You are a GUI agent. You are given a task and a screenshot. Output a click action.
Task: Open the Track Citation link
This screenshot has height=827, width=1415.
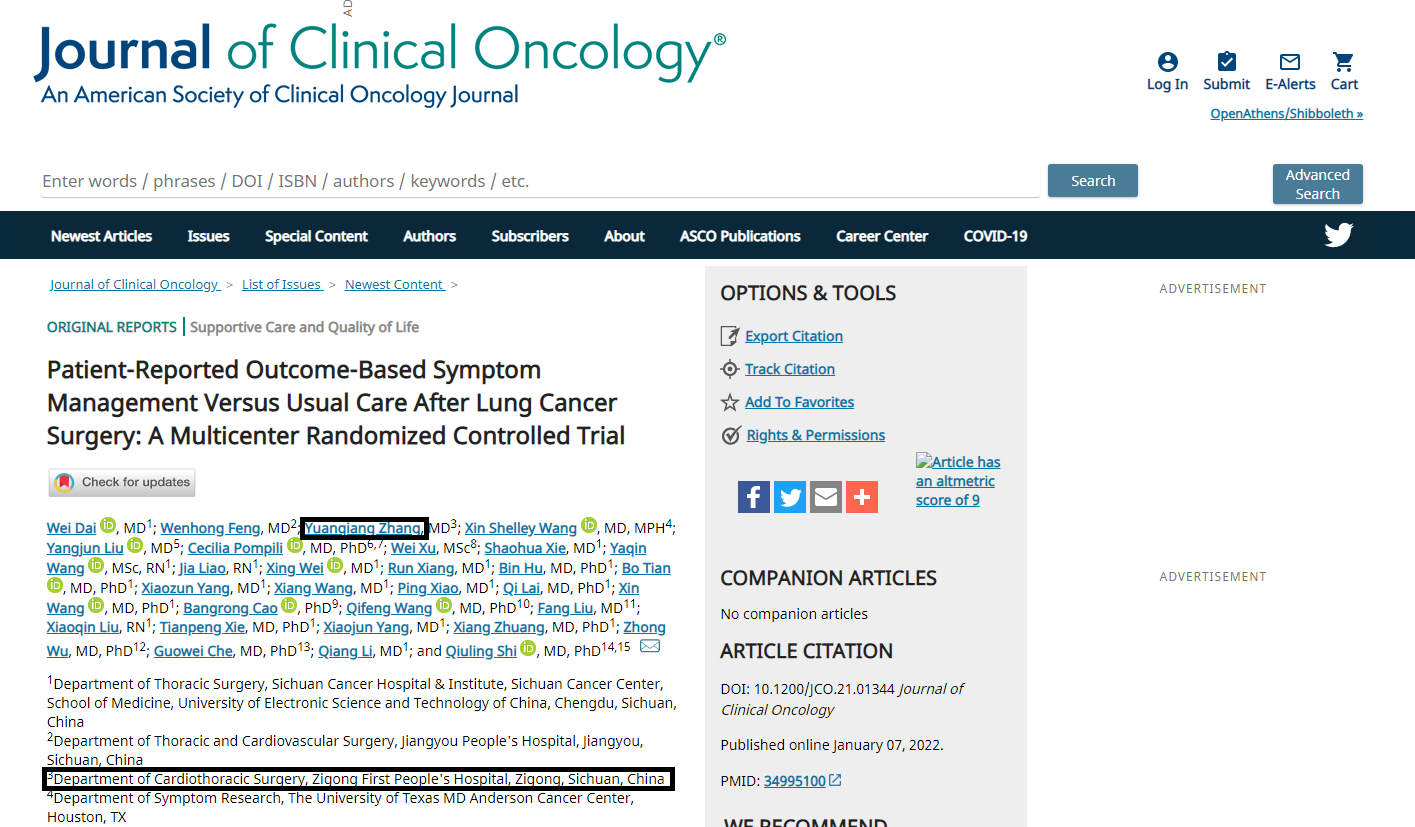790,369
